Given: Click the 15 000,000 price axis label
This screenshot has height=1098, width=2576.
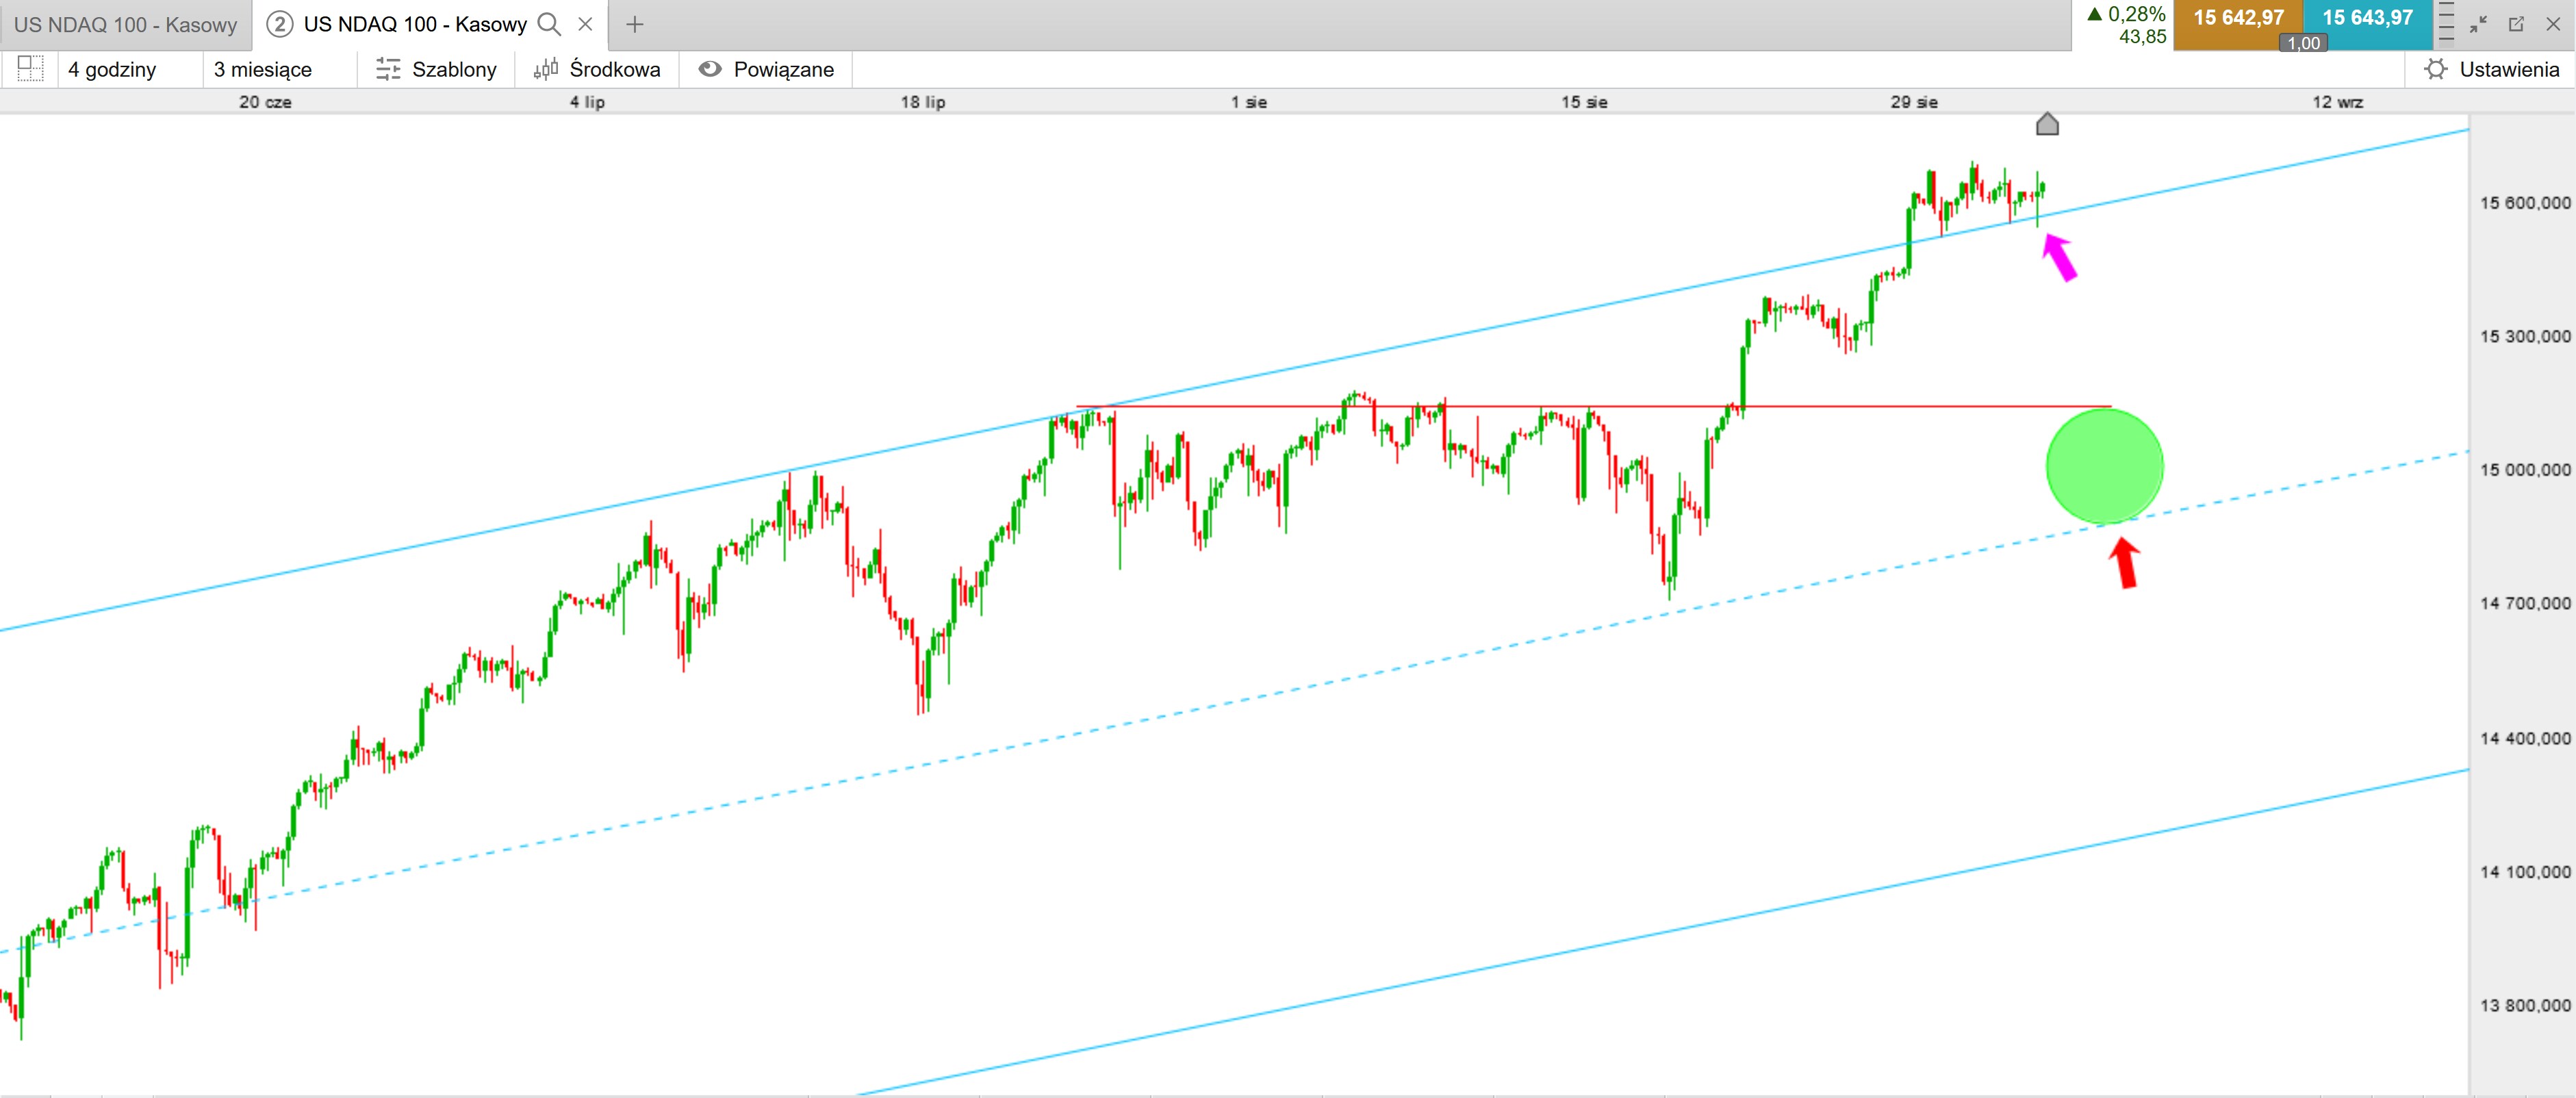Looking at the screenshot, I should click(x=2524, y=470).
